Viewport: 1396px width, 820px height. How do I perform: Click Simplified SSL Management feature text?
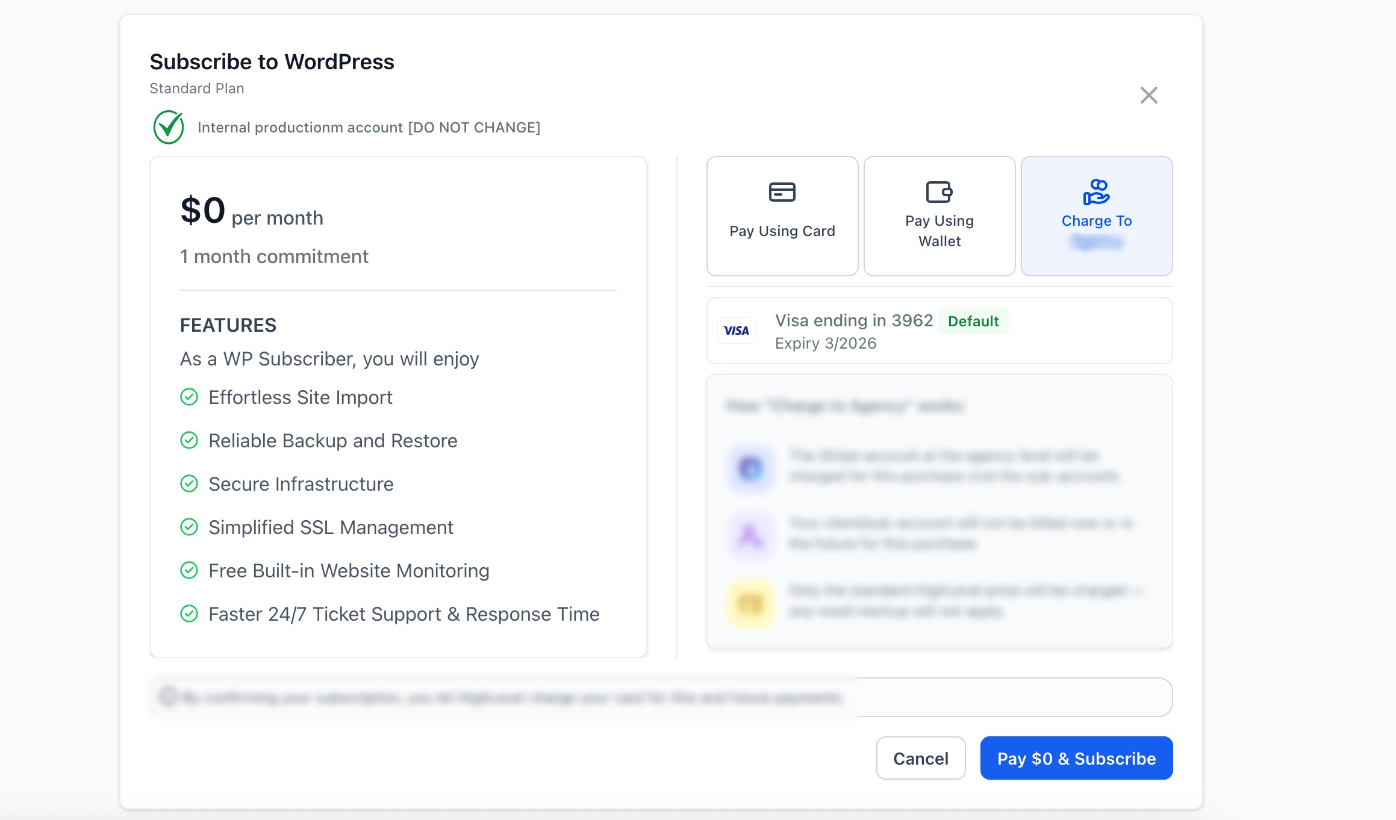coord(331,527)
